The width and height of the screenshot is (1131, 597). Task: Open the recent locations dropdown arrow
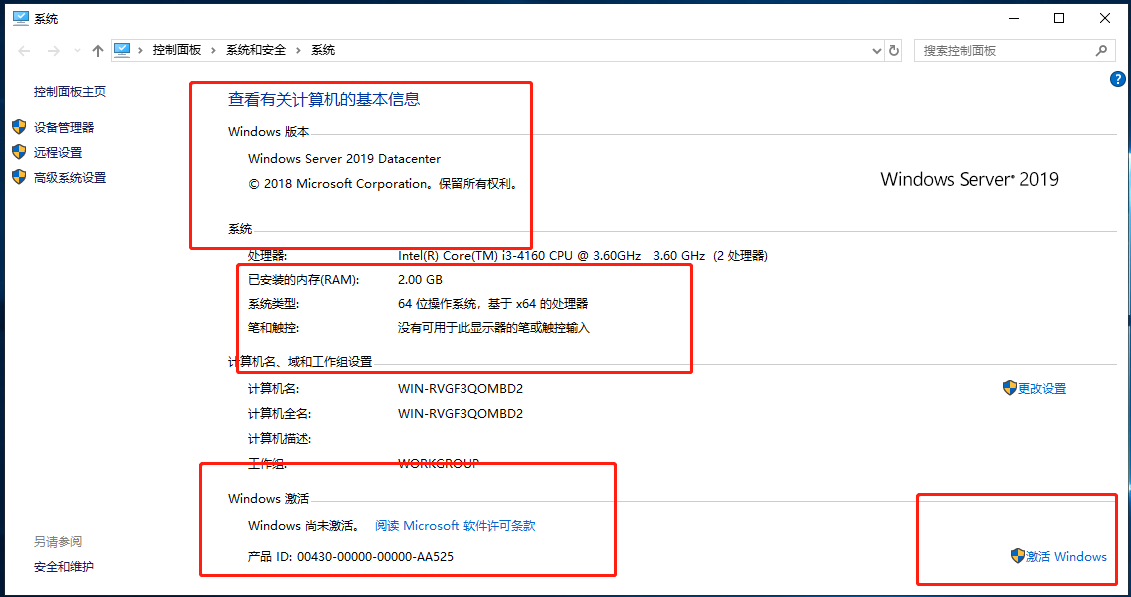tap(77, 51)
